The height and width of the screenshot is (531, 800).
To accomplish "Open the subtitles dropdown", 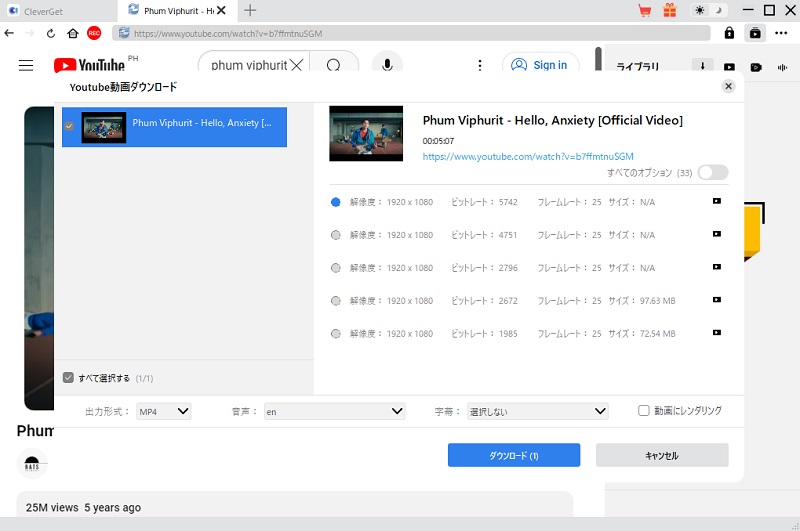I will coord(537,411).
